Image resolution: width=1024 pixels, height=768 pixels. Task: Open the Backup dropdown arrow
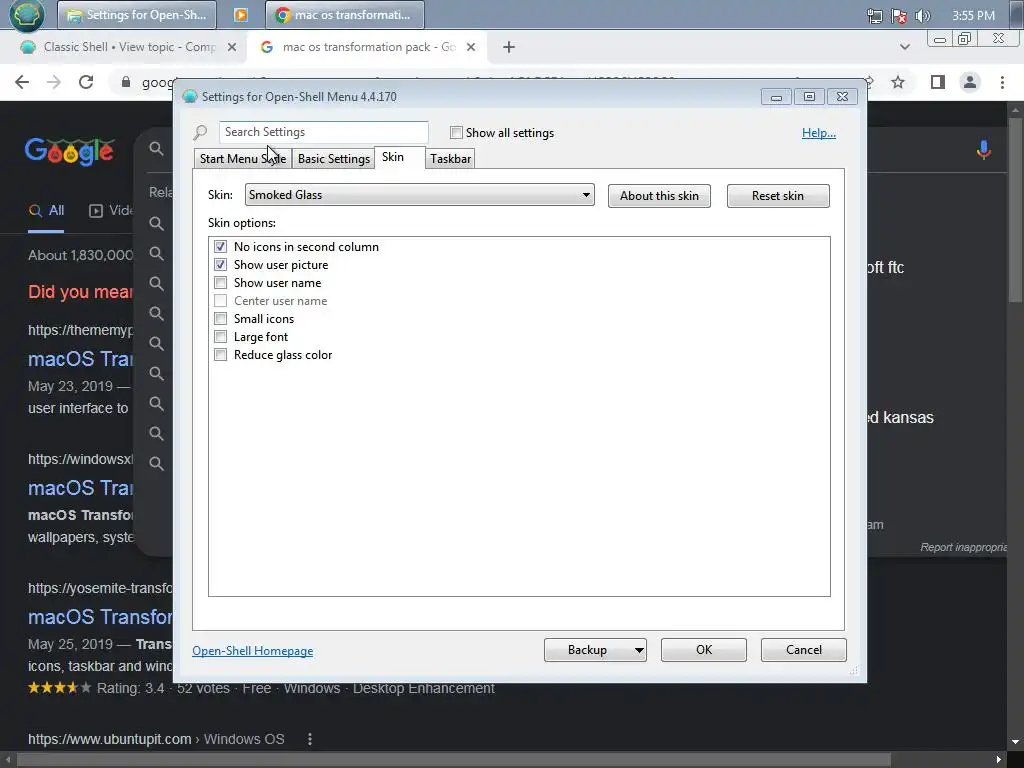[639, 650]
